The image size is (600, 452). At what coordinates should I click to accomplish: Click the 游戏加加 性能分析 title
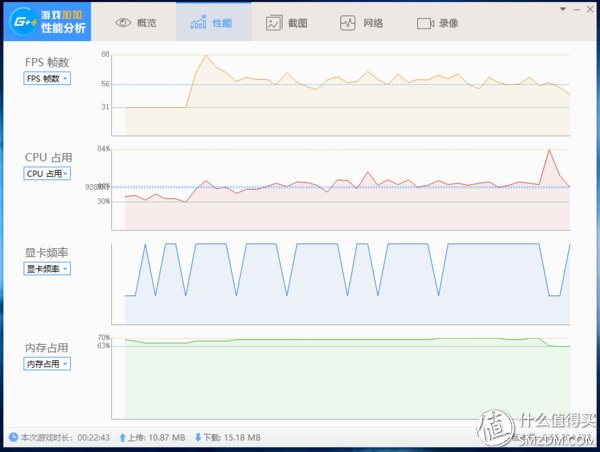[x=63, y=22]
